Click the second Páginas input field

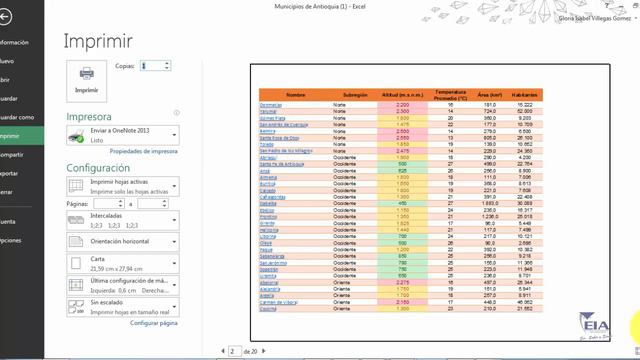[x=150, y=203]
